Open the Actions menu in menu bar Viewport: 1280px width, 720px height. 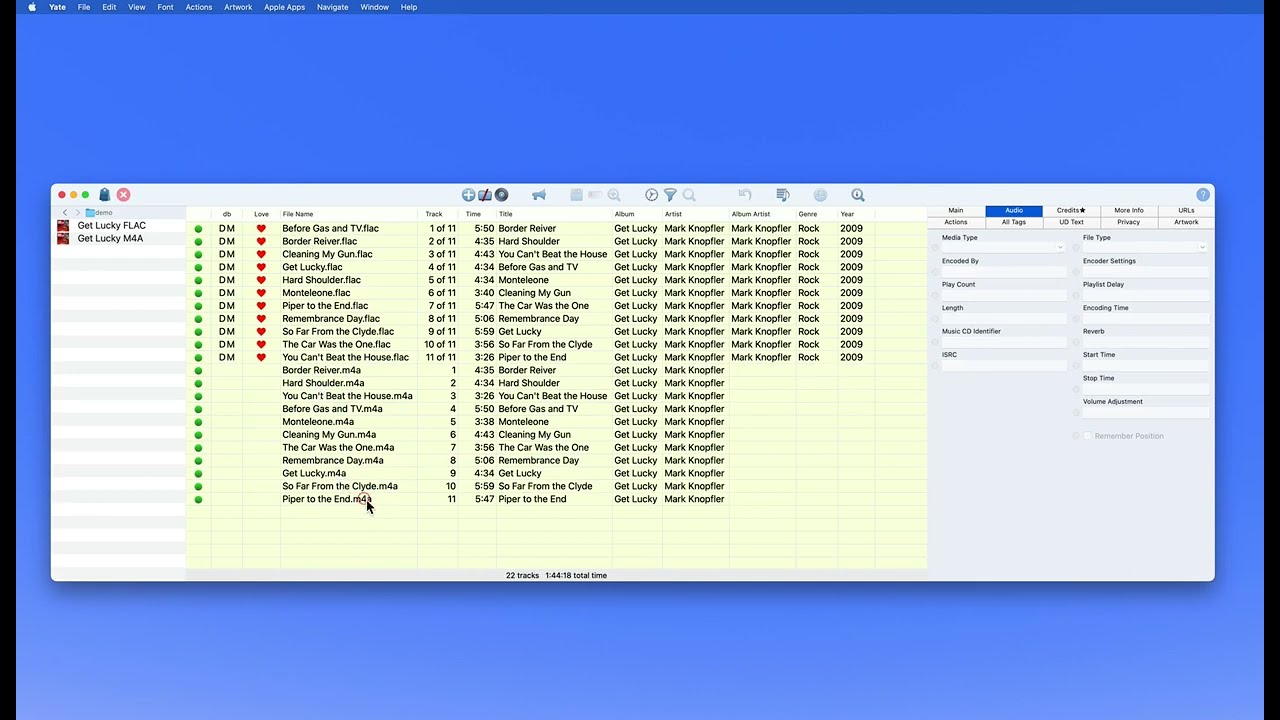pos(198,7)
